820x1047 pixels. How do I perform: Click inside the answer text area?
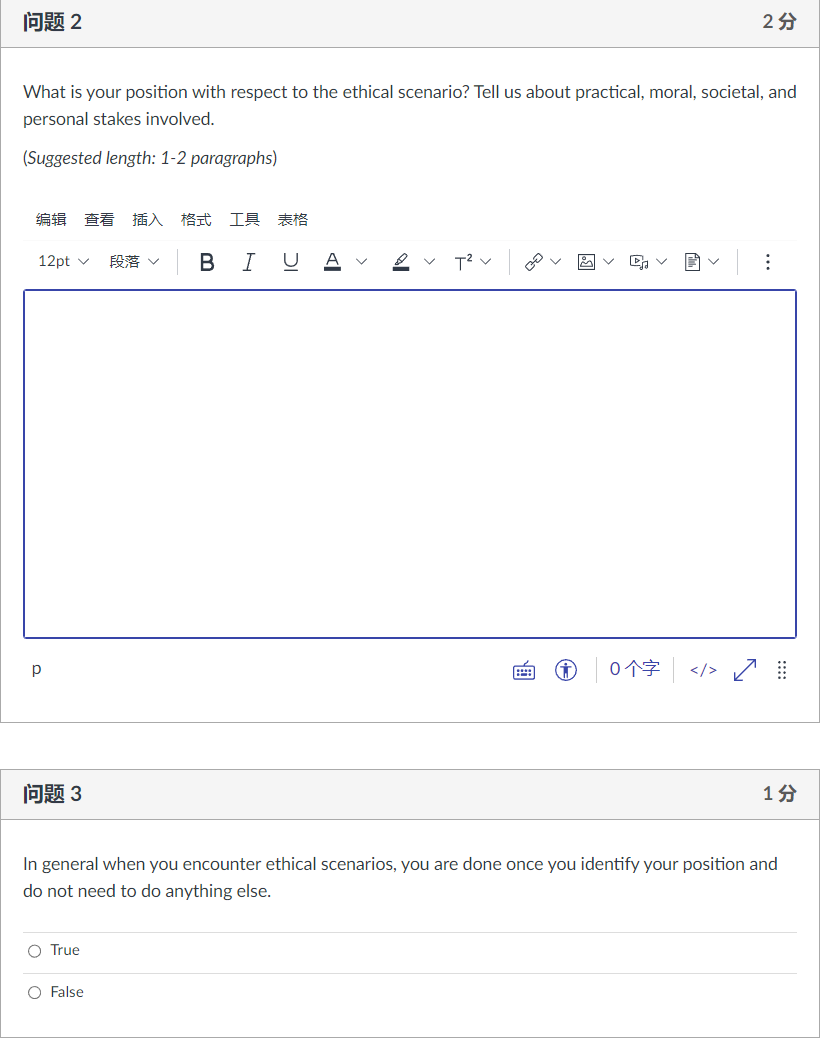point(410,464)
